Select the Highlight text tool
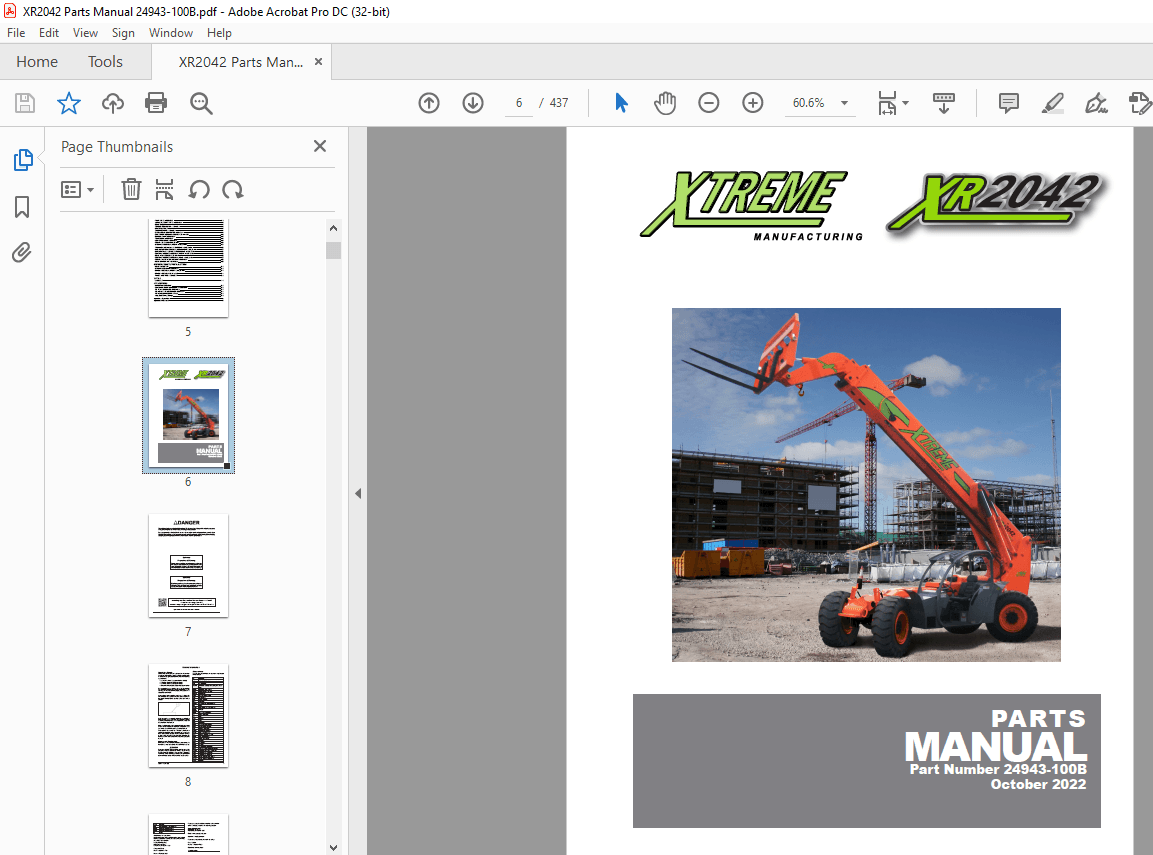 tap(1052, 102)
